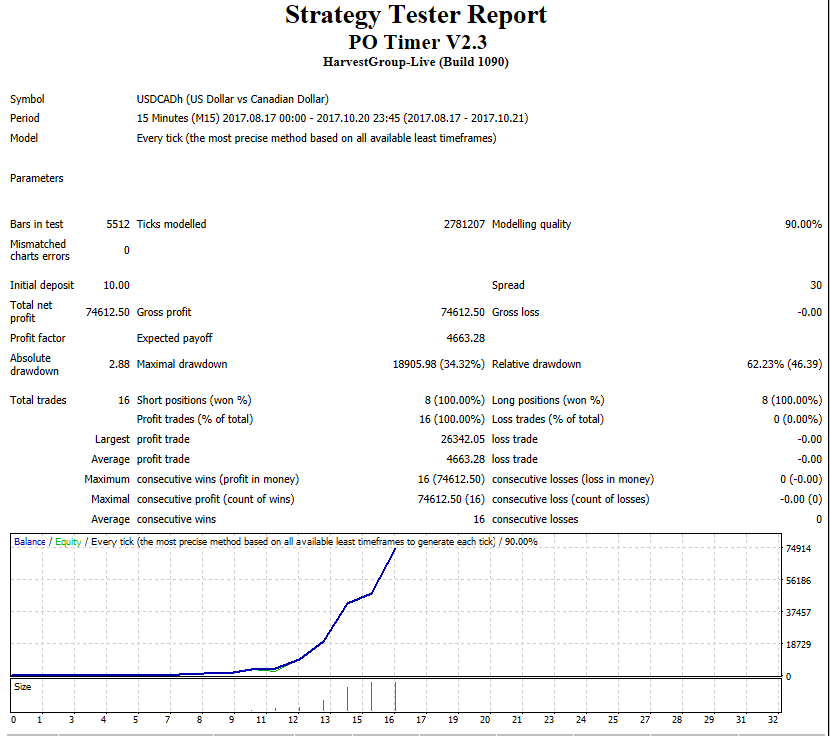The image size is (830, 736).
Task: Select the USDCADh symbol description
Action: [232, 99]
